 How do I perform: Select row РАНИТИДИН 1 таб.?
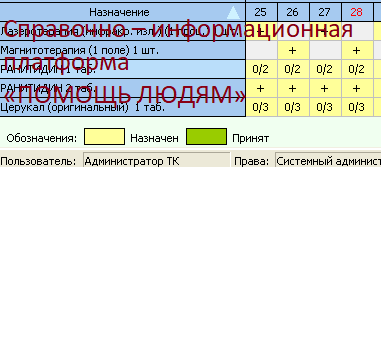(x=122, y=69)
